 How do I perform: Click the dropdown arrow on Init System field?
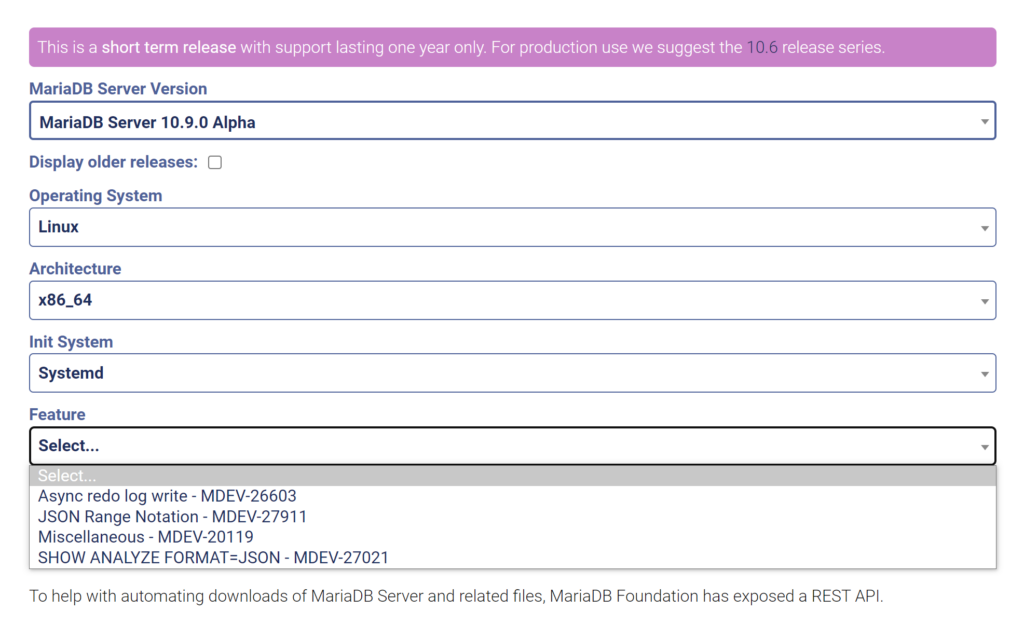(x=983, y=372)
